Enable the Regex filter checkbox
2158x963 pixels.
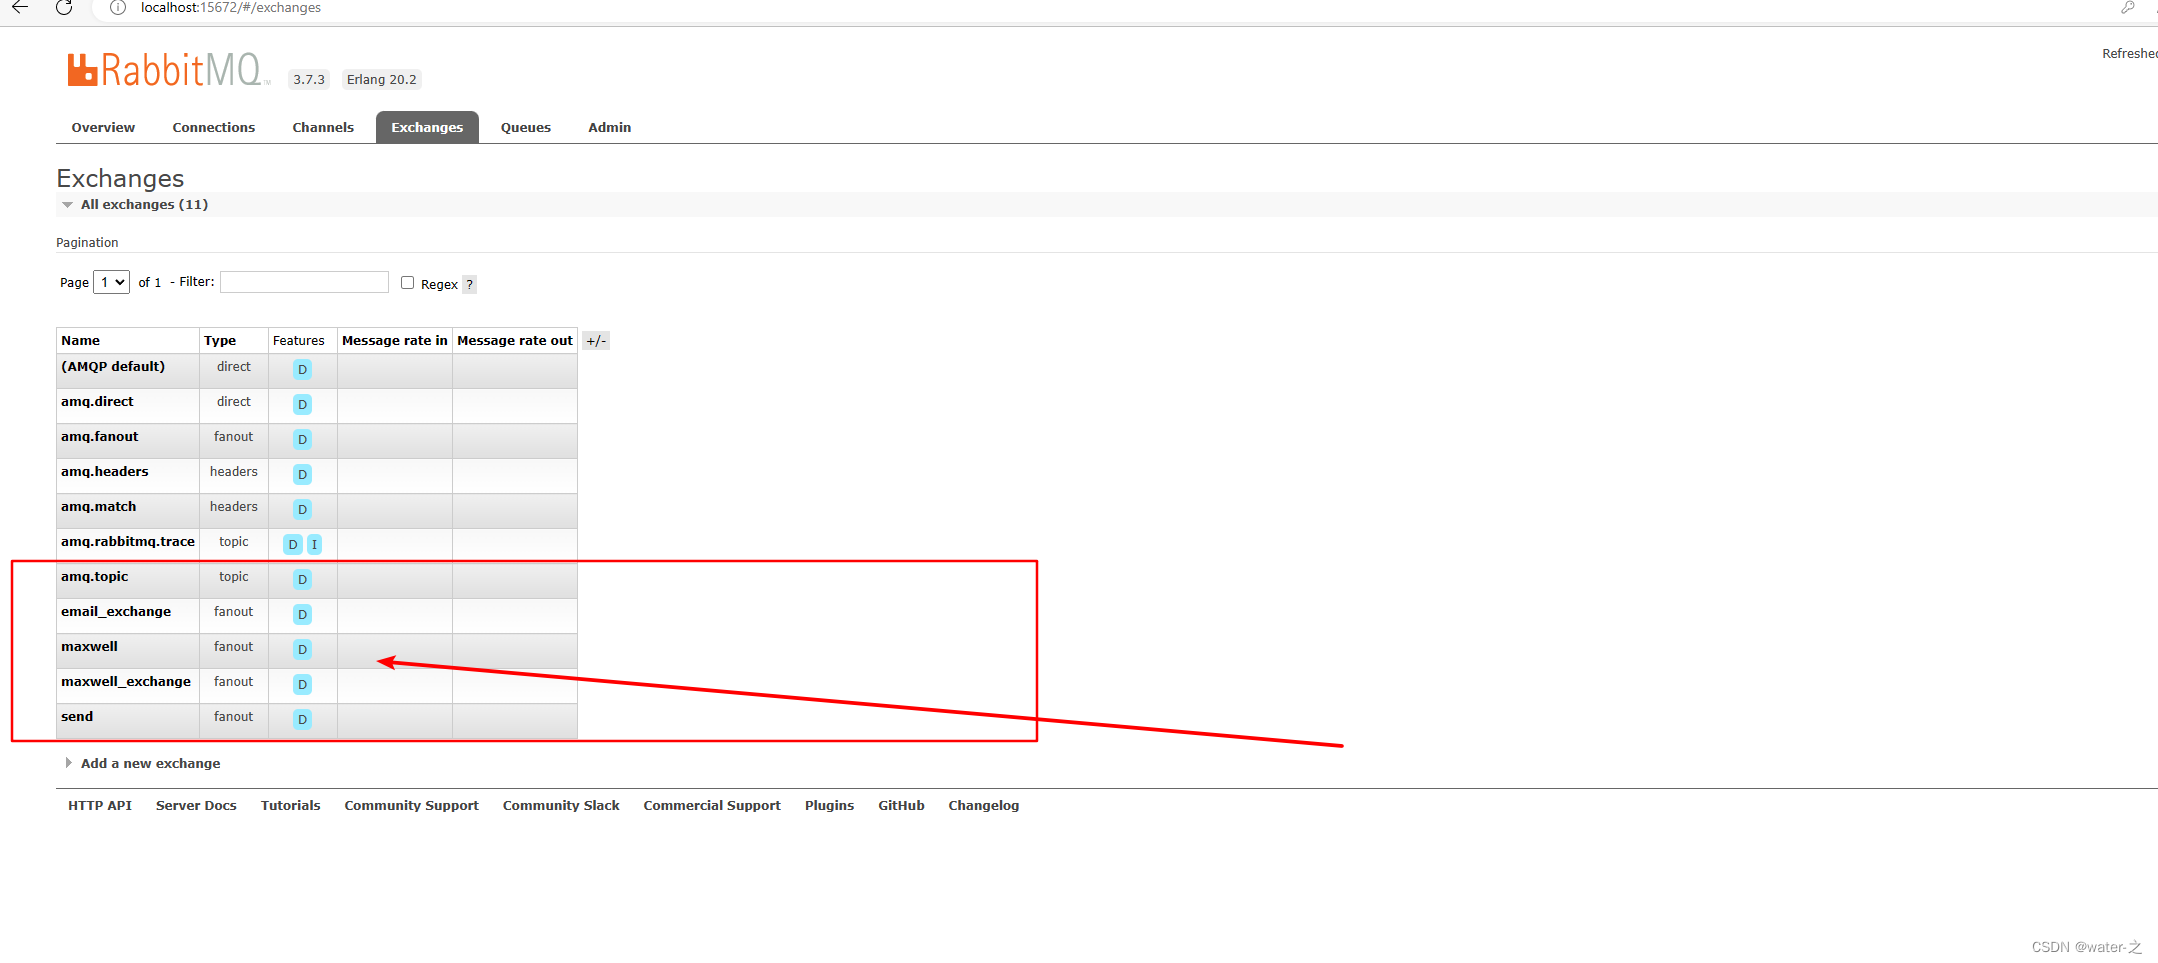pos(407,283)
